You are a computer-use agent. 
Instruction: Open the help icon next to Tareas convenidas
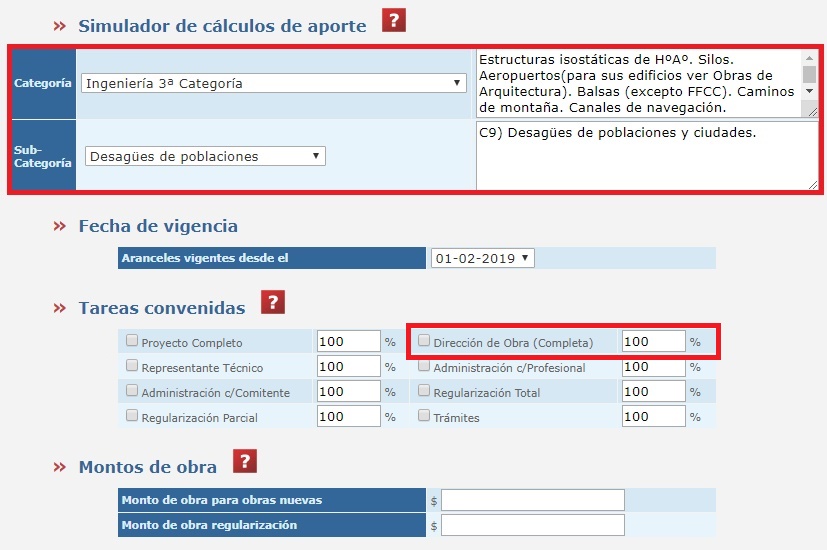click(x=273, y=304)
